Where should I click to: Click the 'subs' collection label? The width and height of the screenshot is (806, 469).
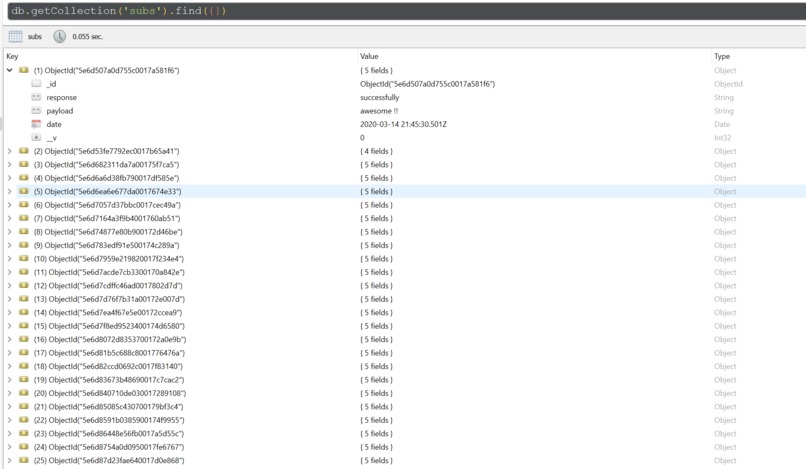[34, 37]
